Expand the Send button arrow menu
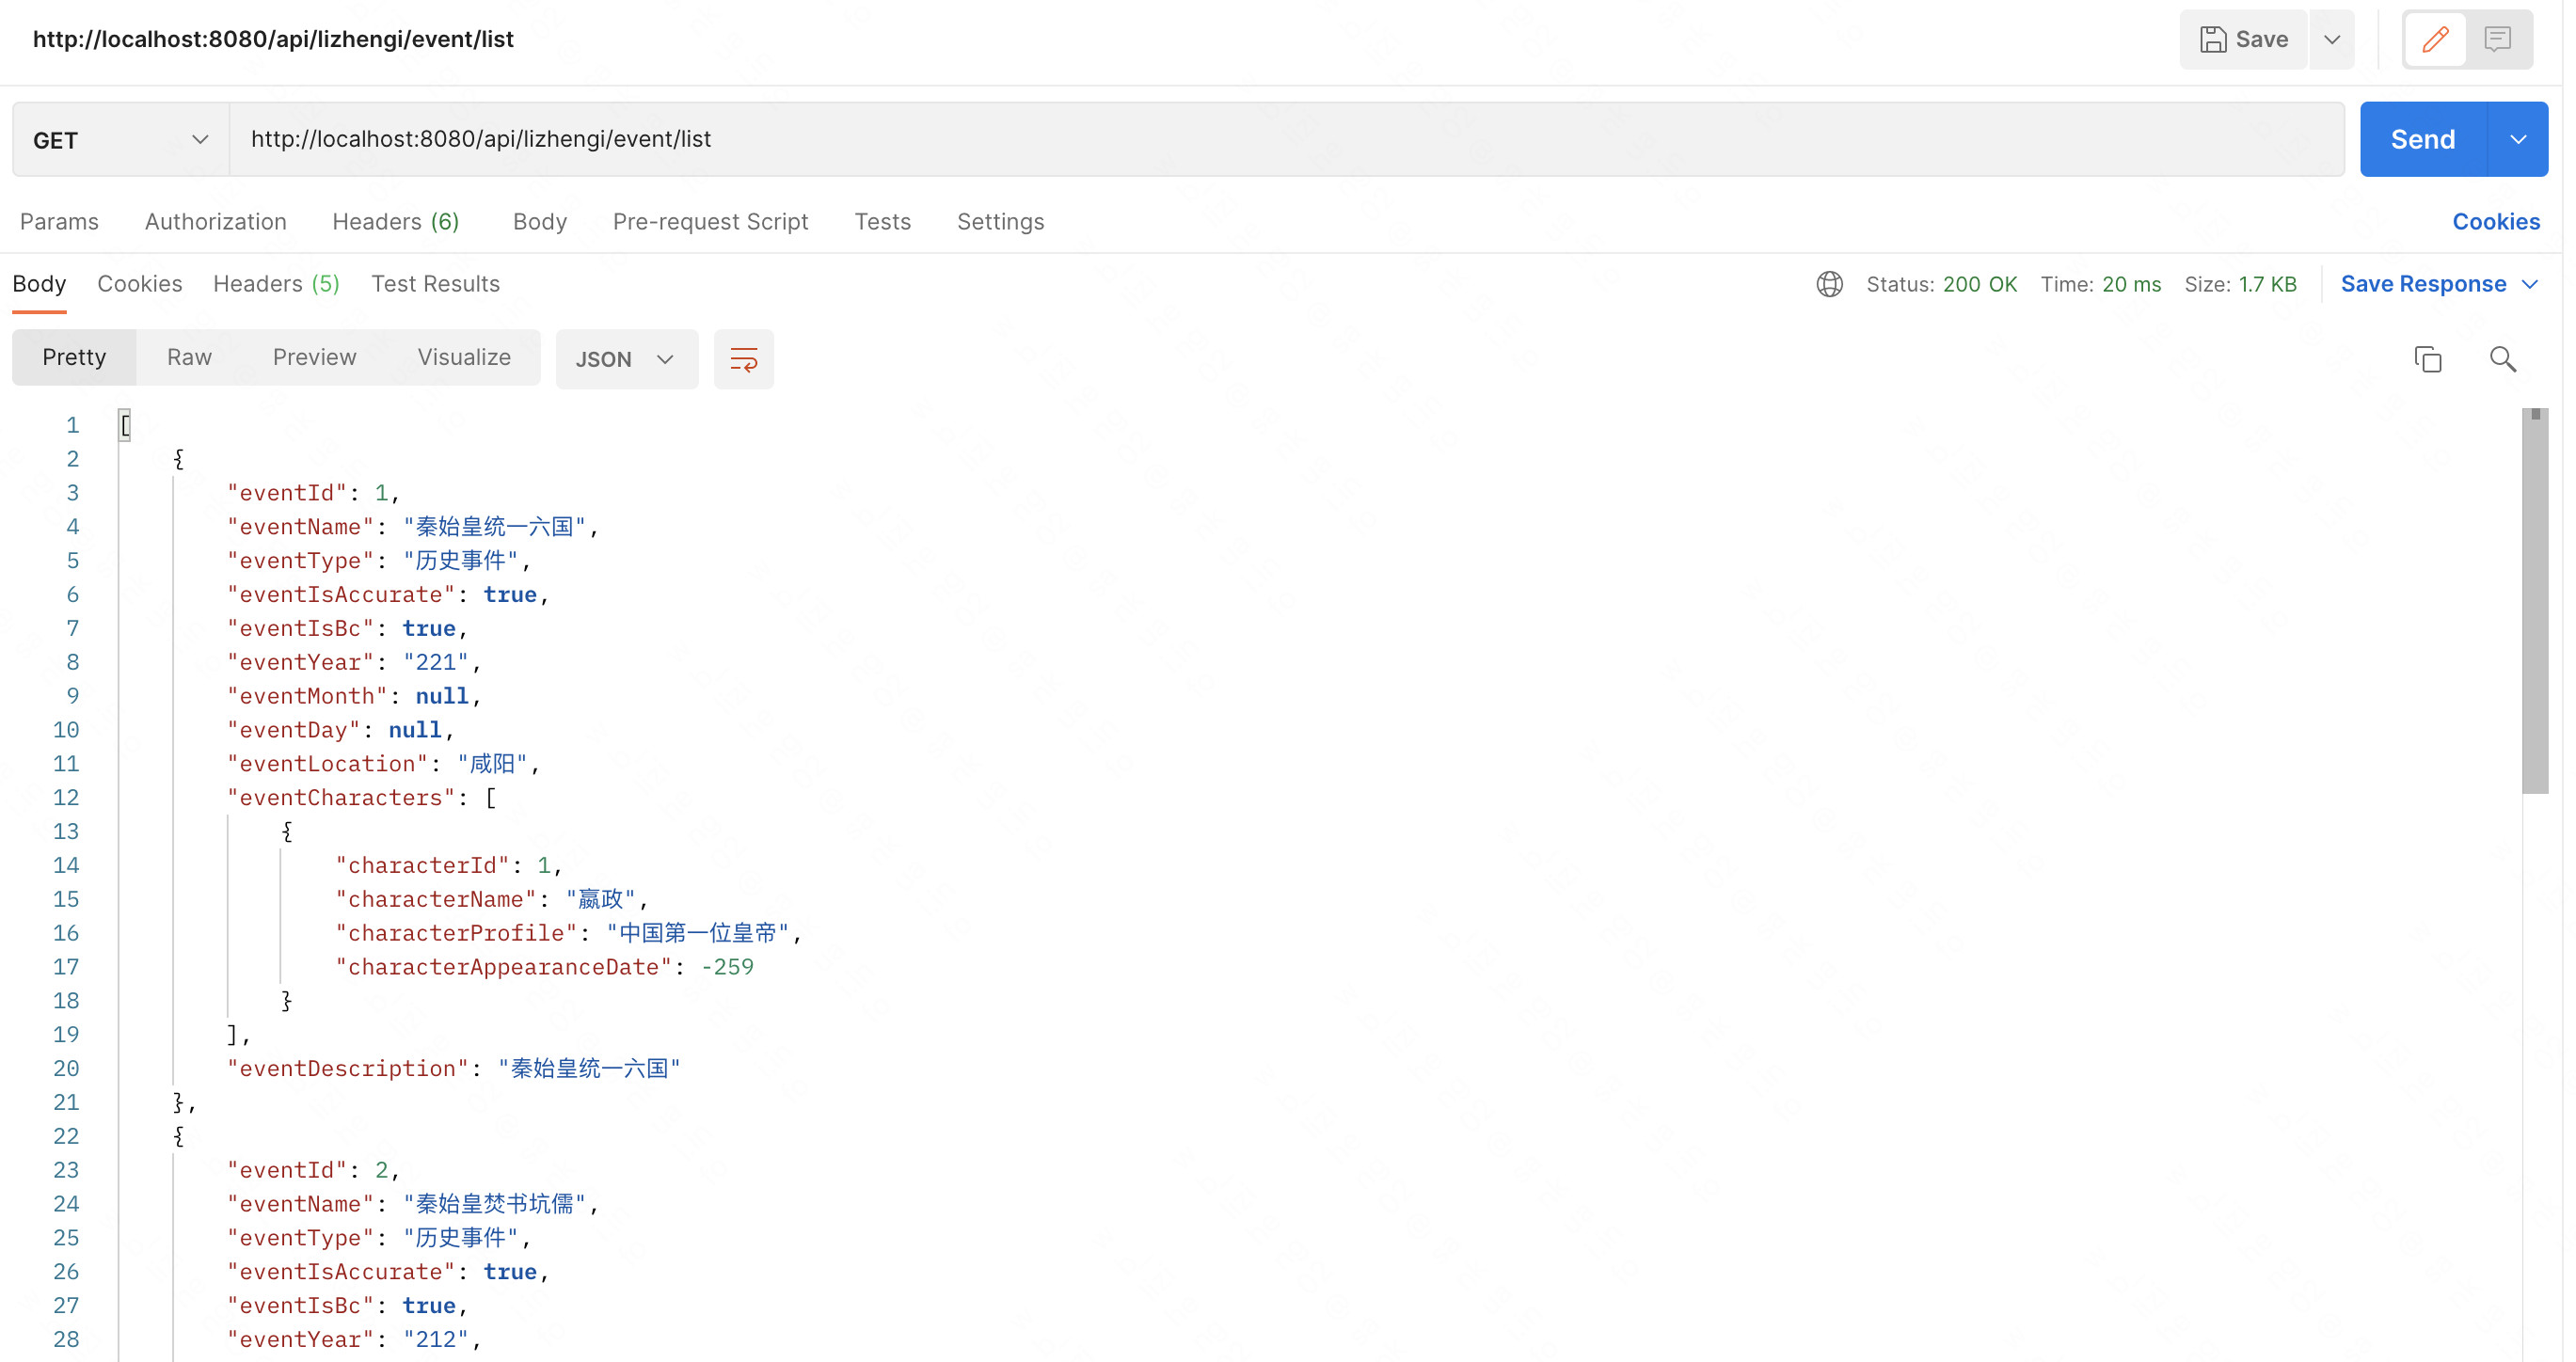2576x1362 pixels. click(x=2517, y=140)
